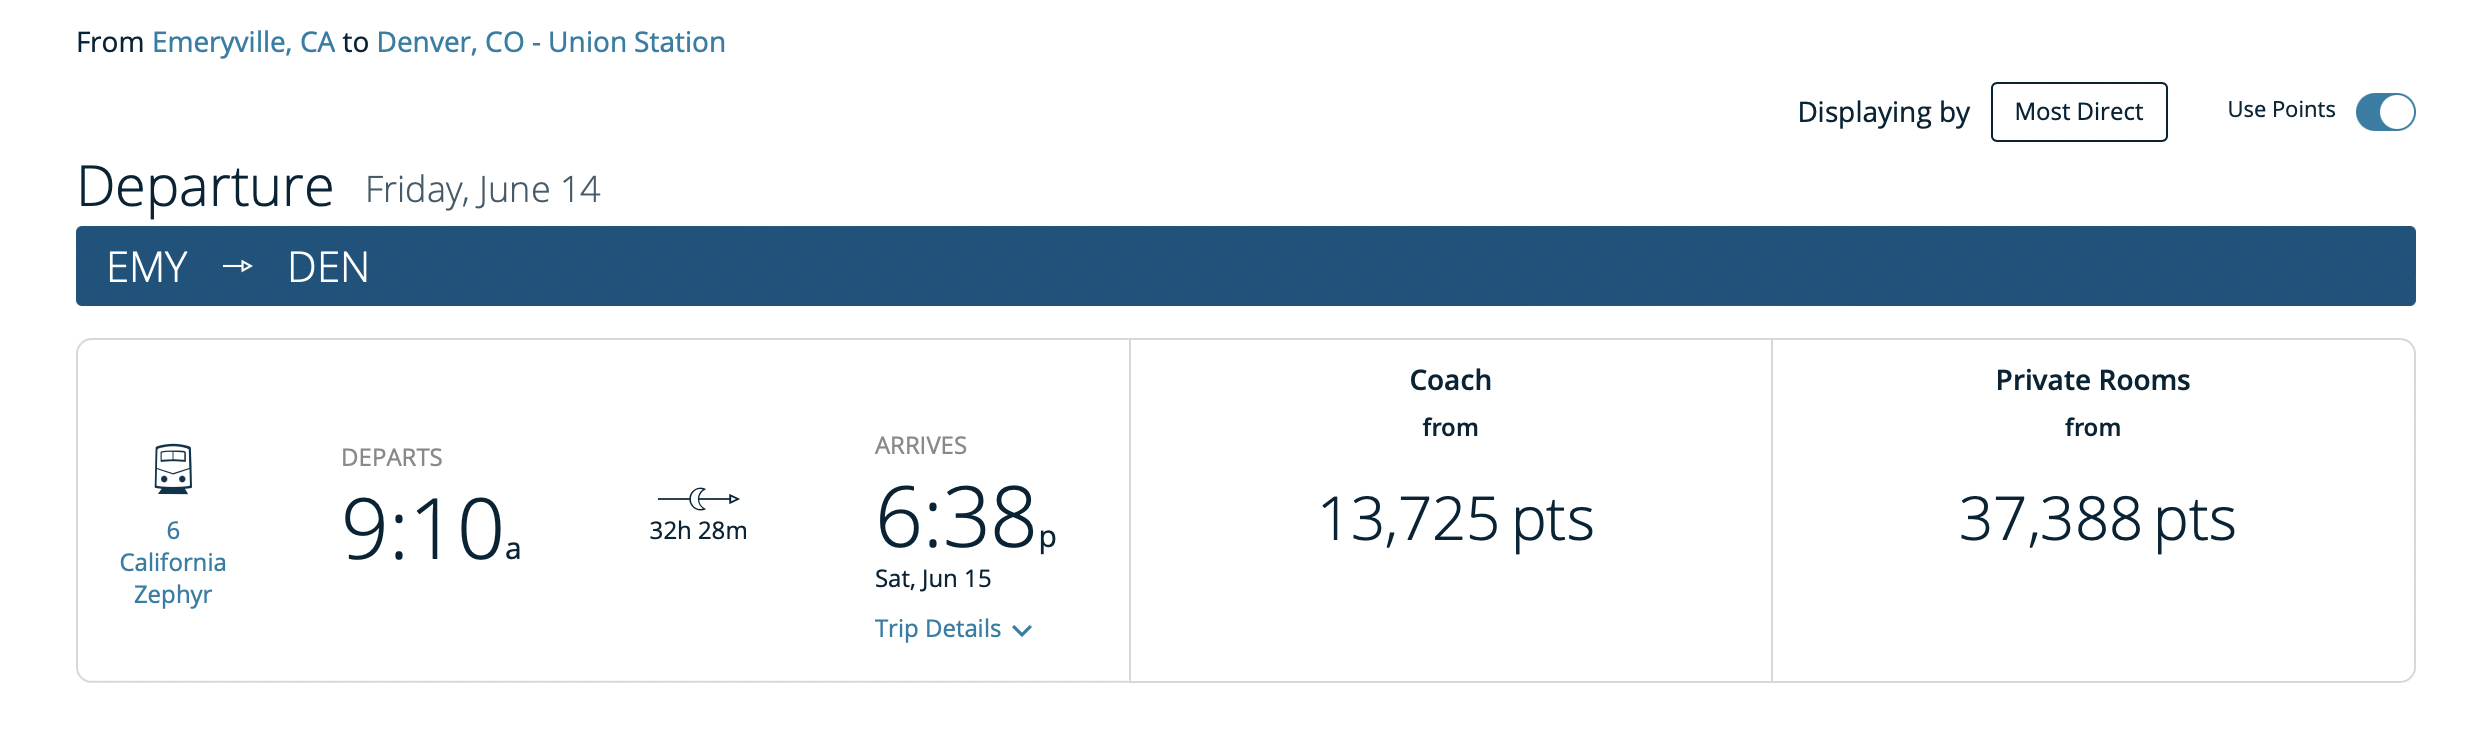
Task: Choose the 13,725 pts Coach price
Action: tap(1455, 520)
